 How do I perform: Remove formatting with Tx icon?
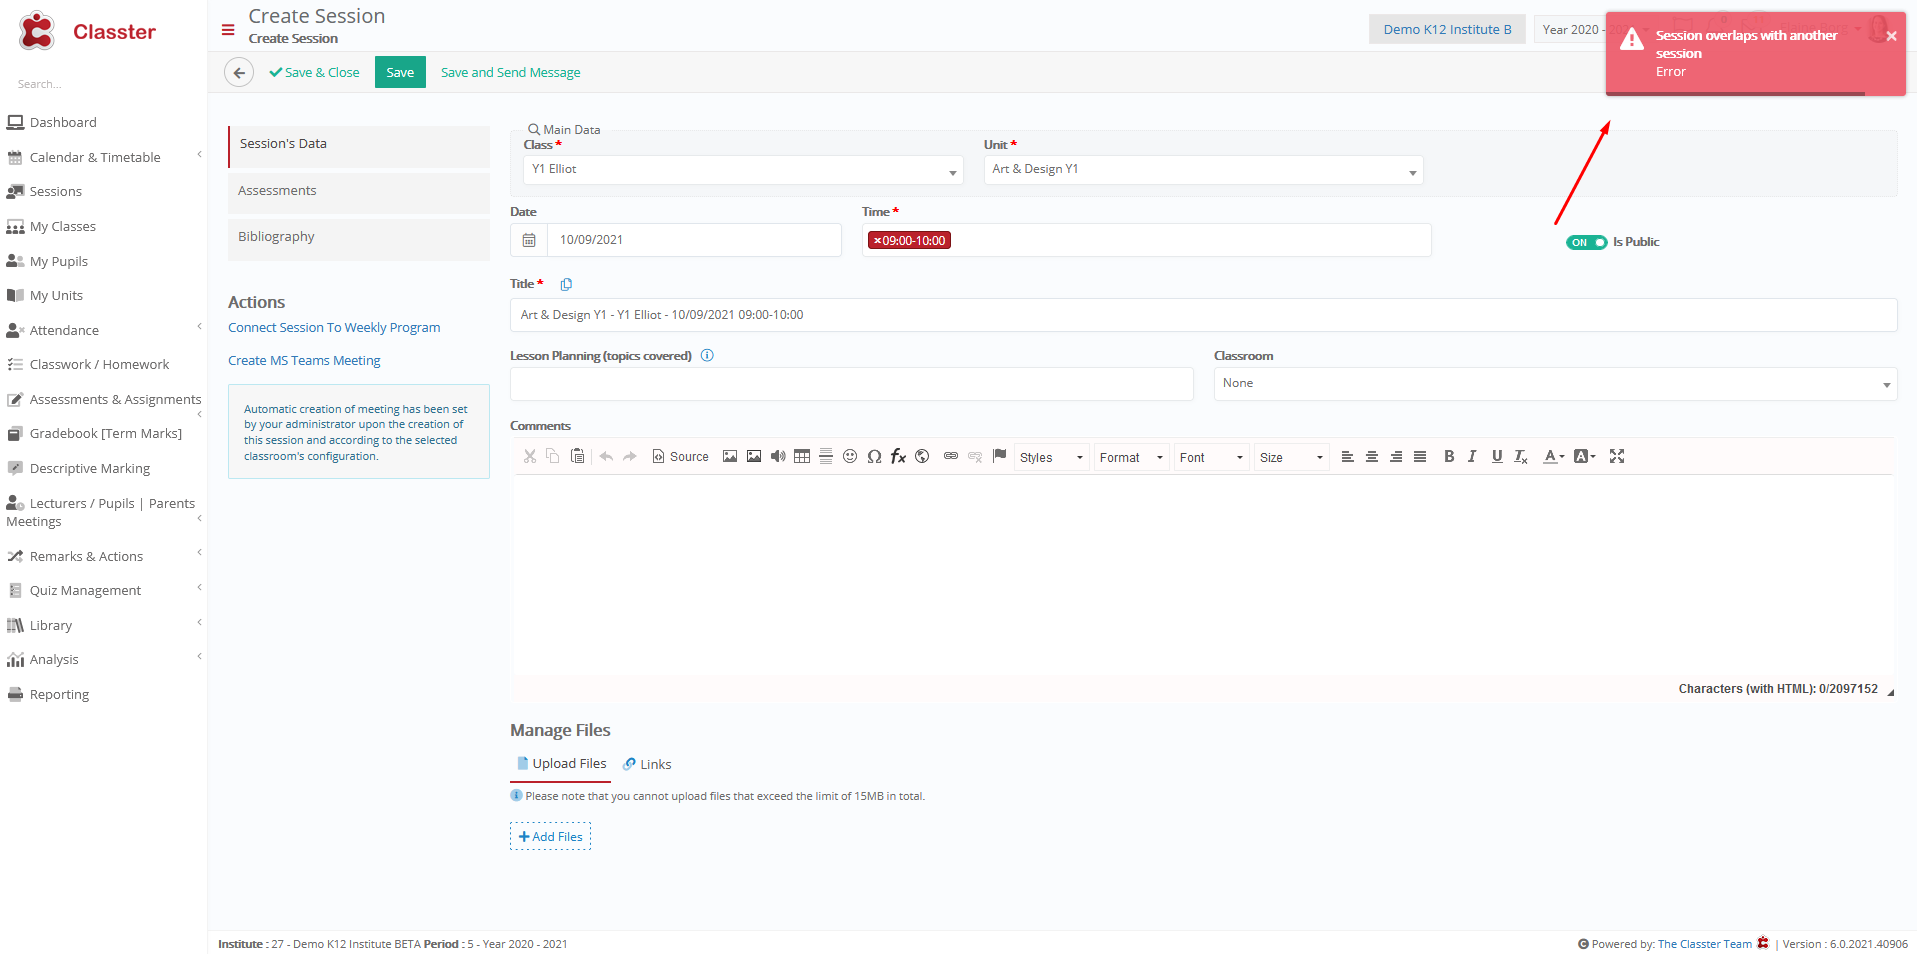tap(1521, 456)
